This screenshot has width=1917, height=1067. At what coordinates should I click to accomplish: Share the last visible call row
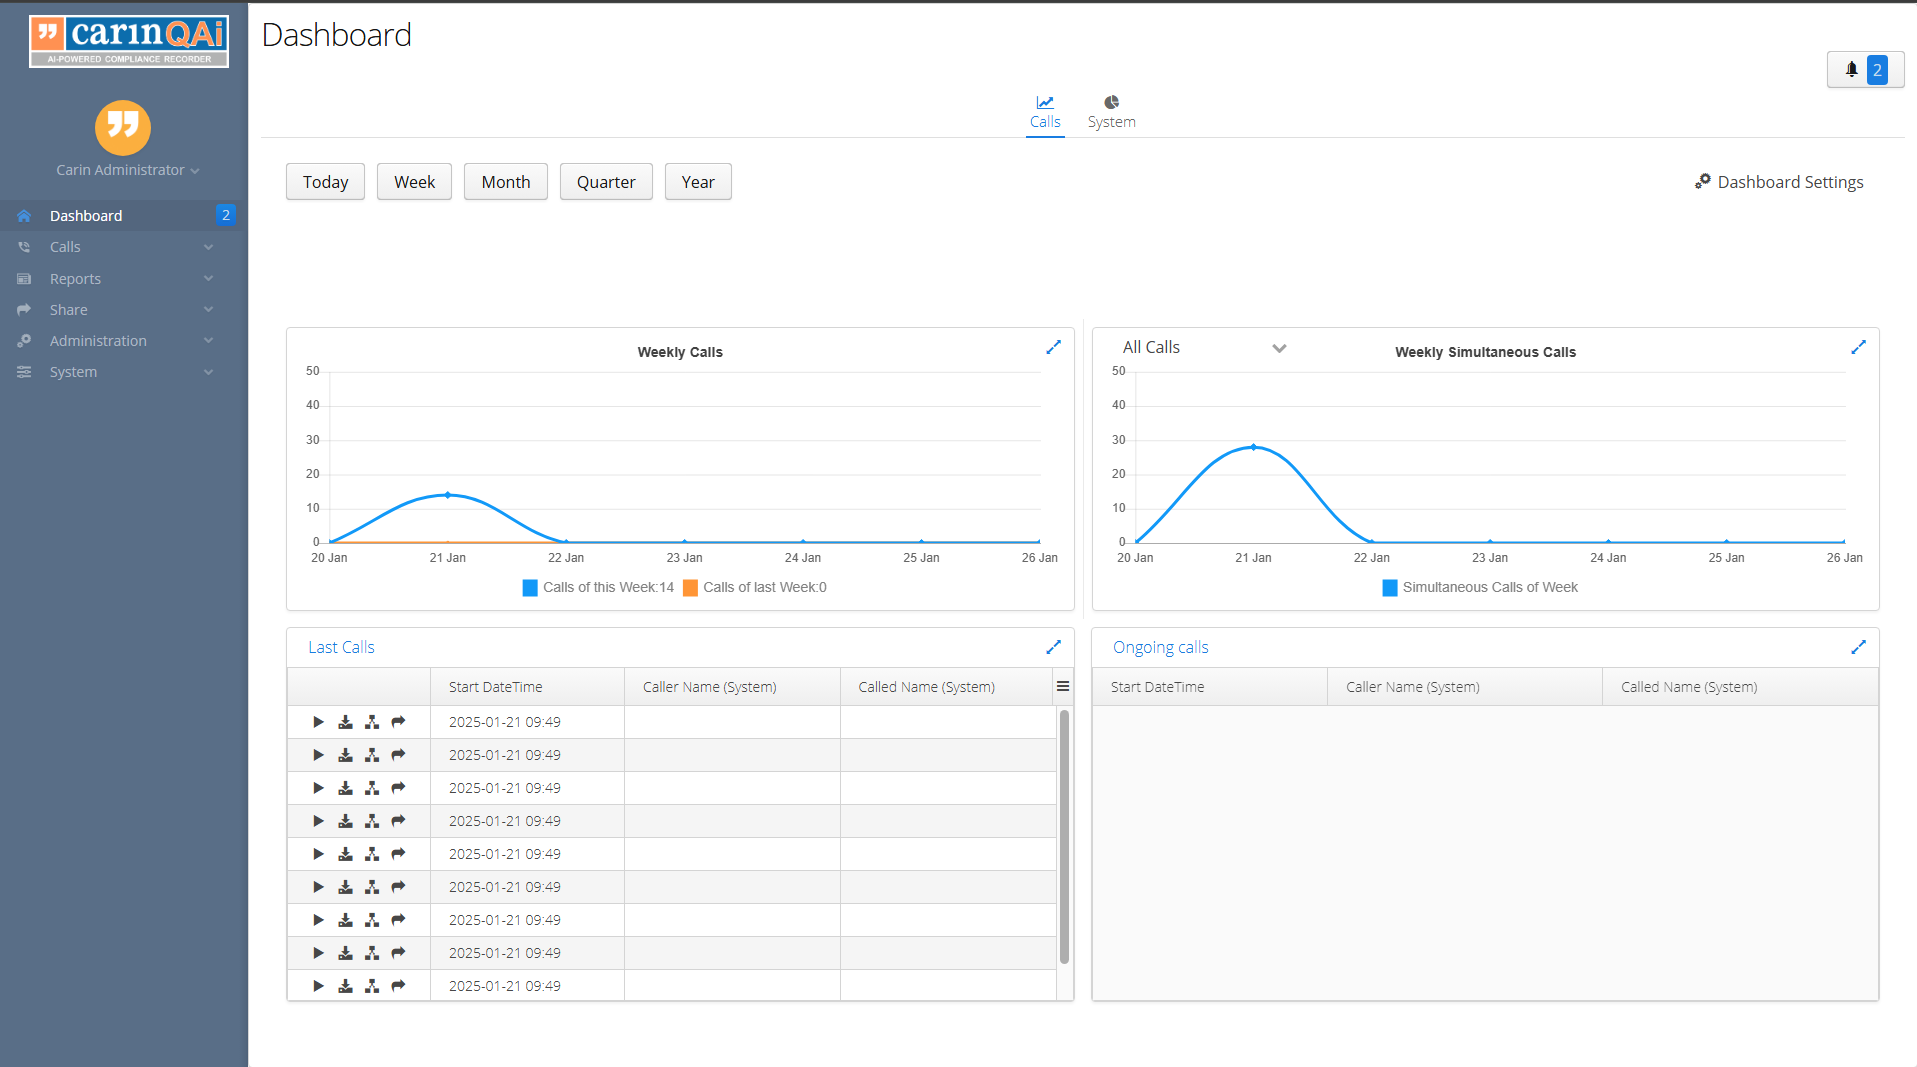click(398, 986)
